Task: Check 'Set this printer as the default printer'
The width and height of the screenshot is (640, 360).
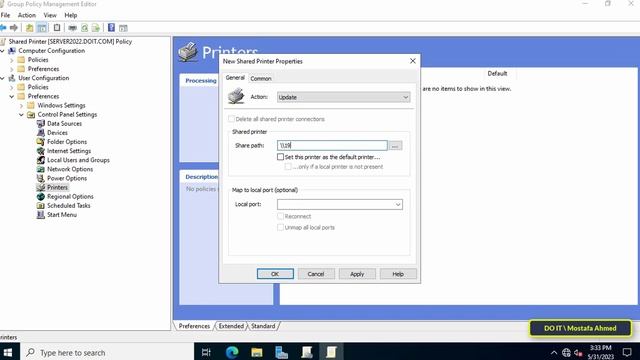Action: pyautogui.click(x=280, y=157)
